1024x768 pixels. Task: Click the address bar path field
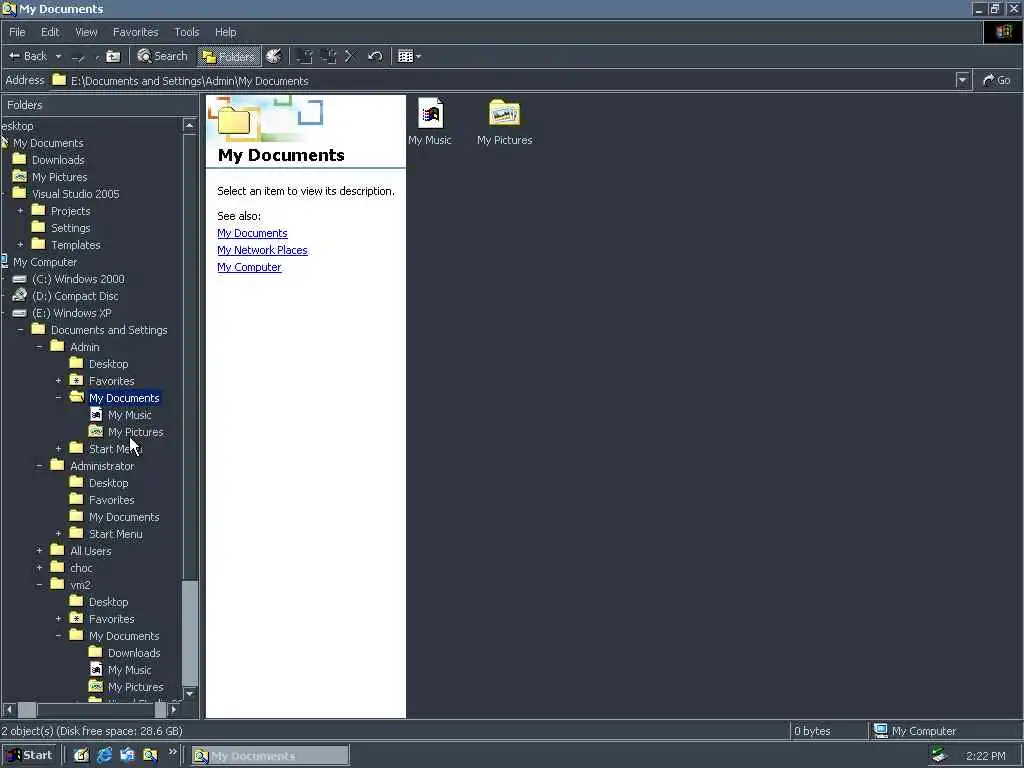click(503, 81)
